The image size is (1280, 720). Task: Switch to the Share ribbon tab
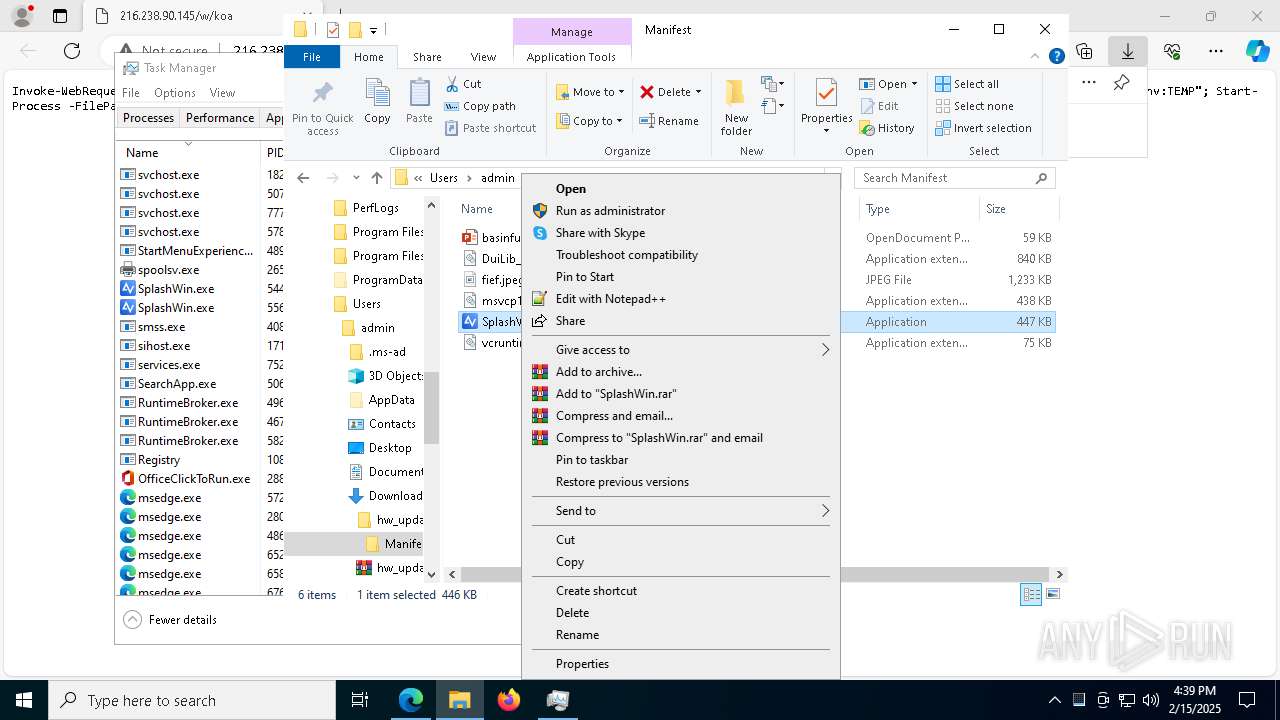pos(427,57)
